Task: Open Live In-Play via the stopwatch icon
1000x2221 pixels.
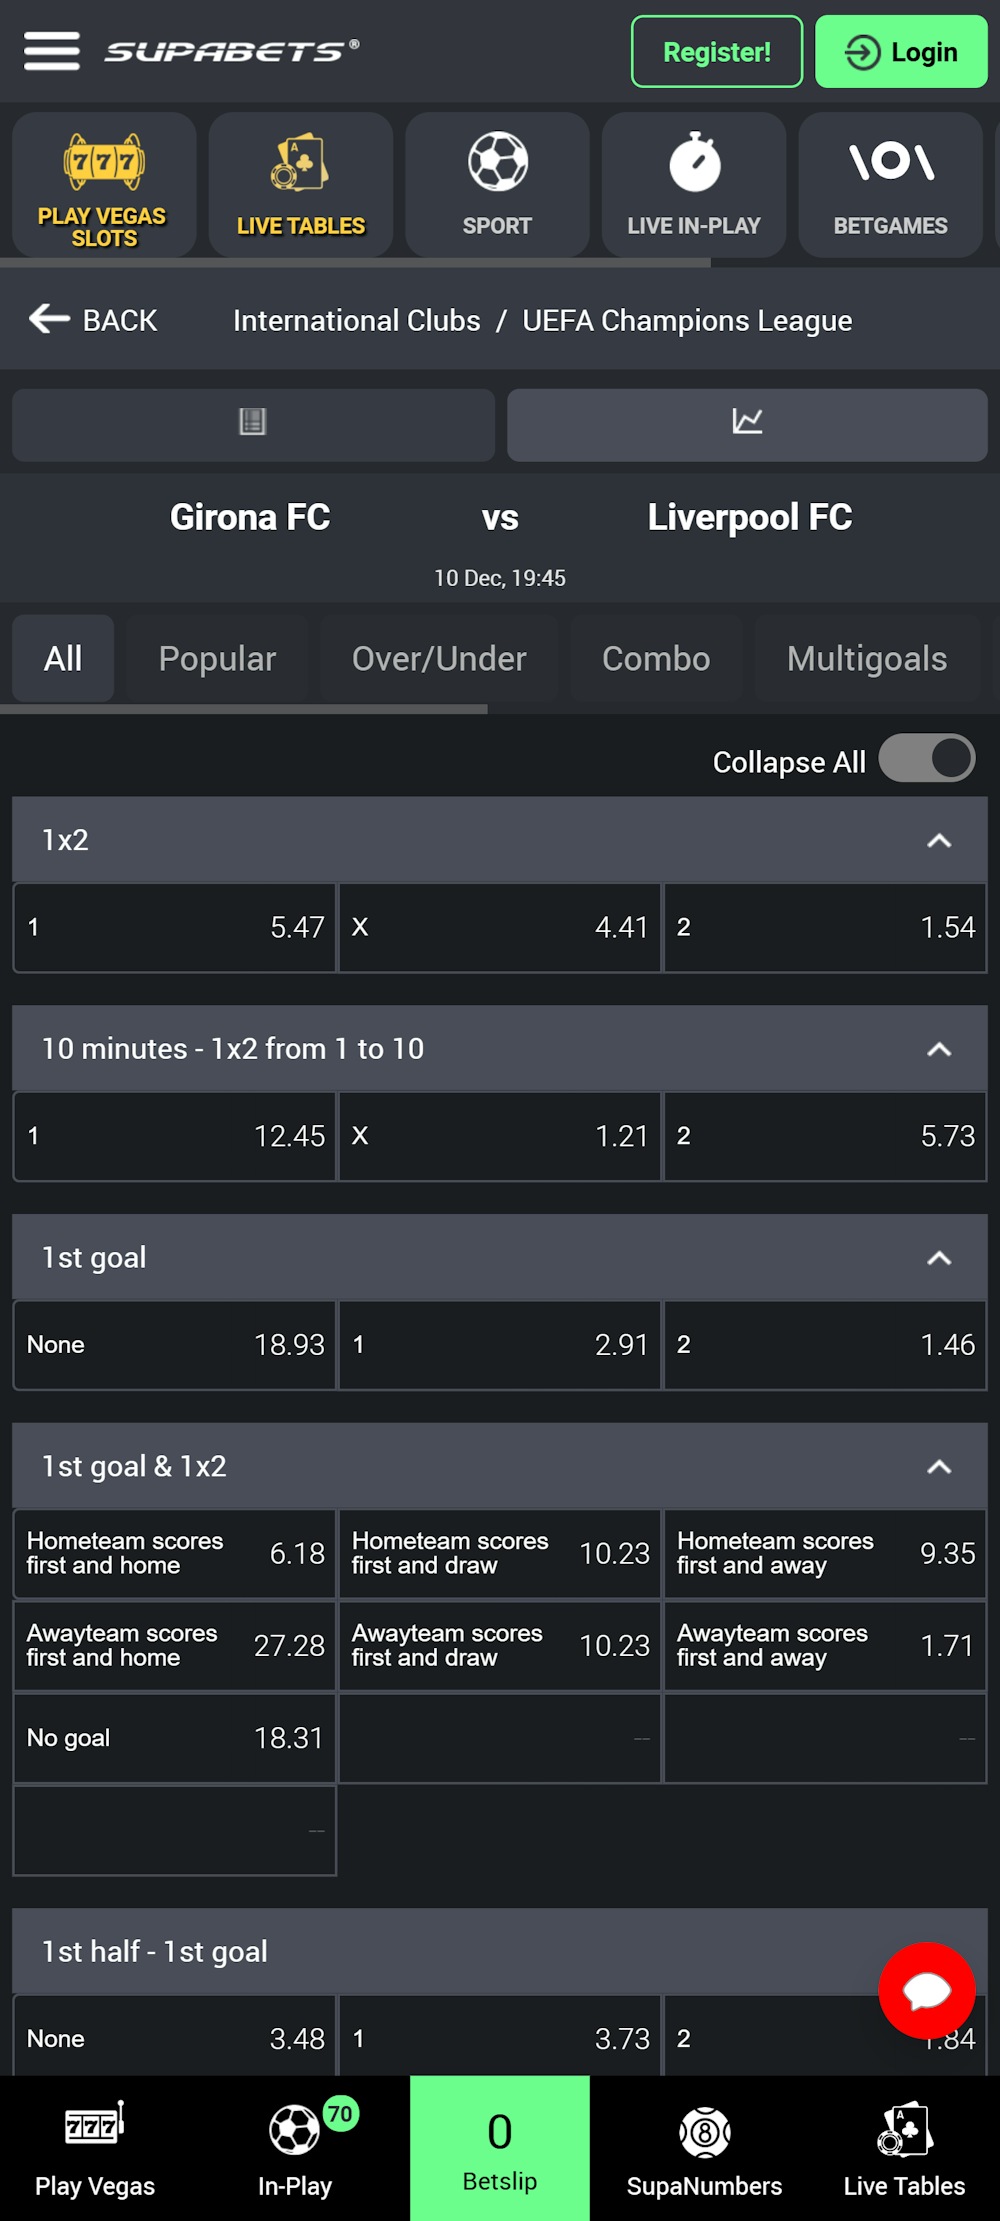Action: pos(694,183)
